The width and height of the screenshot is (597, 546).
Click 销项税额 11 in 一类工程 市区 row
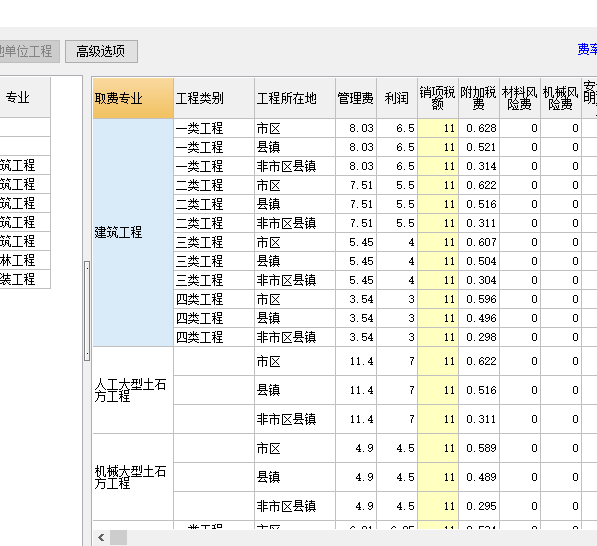tap(438, 128)
